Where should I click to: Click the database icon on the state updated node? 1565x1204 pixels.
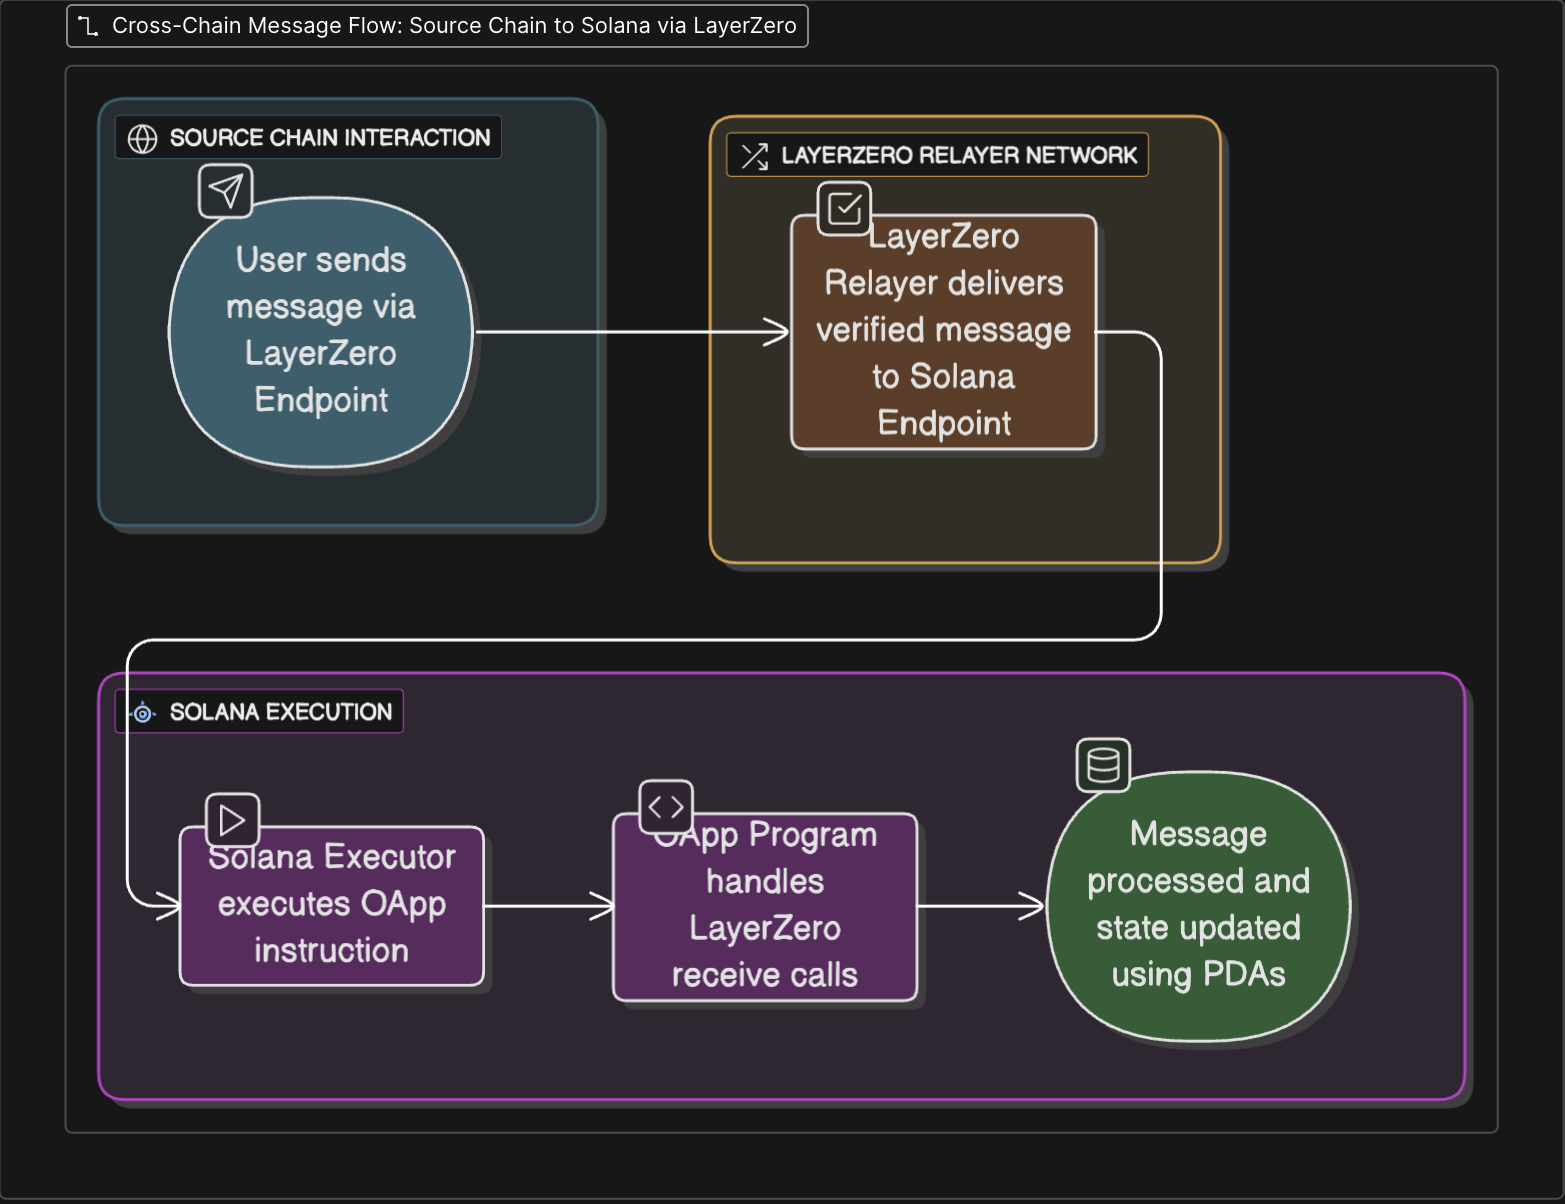1104,766
